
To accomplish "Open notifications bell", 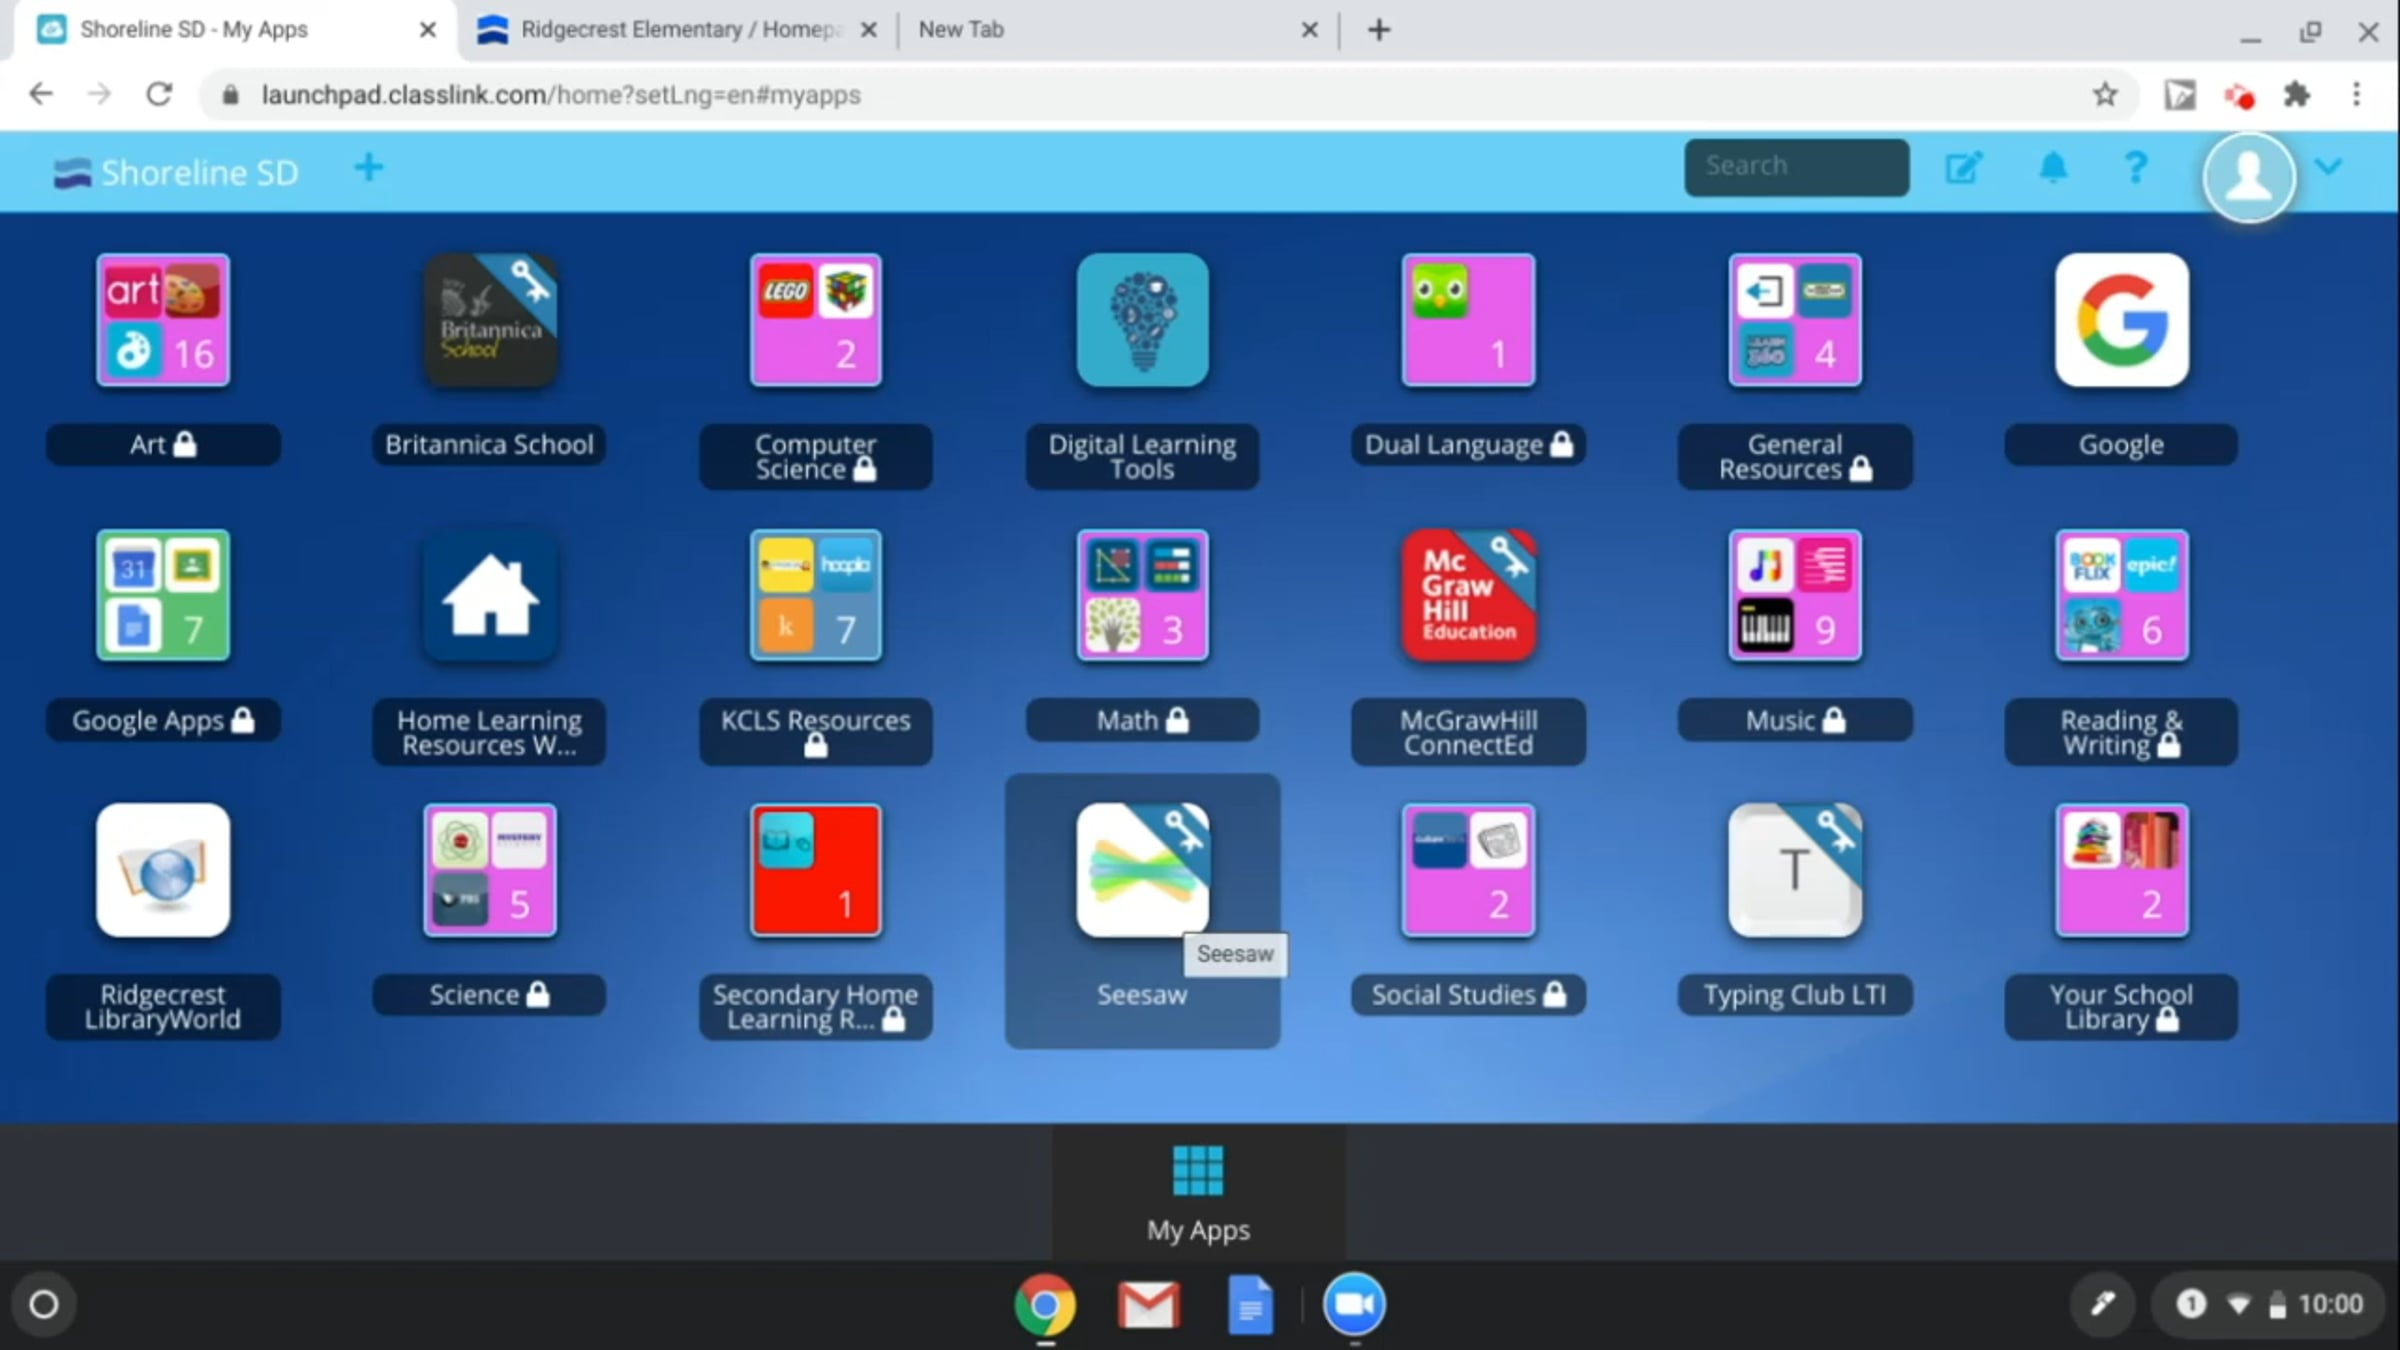I will coord(2053,167).
